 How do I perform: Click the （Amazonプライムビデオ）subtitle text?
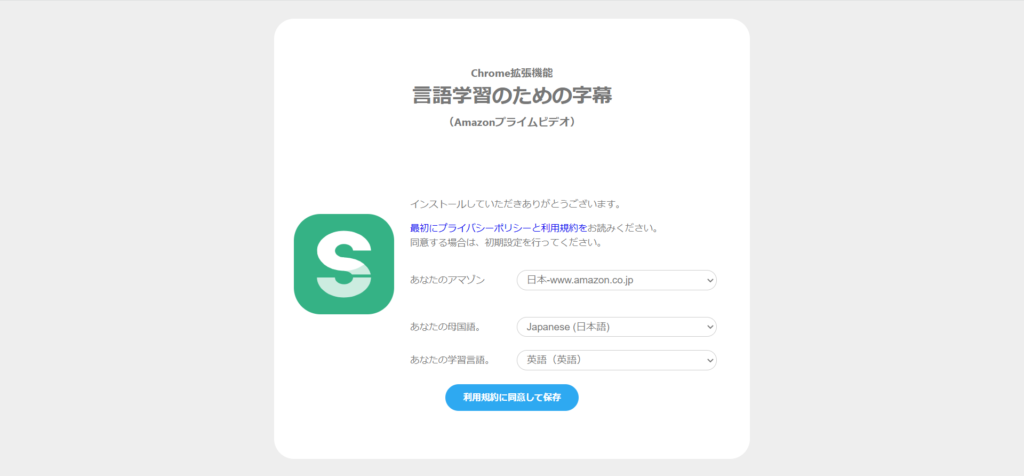coord(512,121)
